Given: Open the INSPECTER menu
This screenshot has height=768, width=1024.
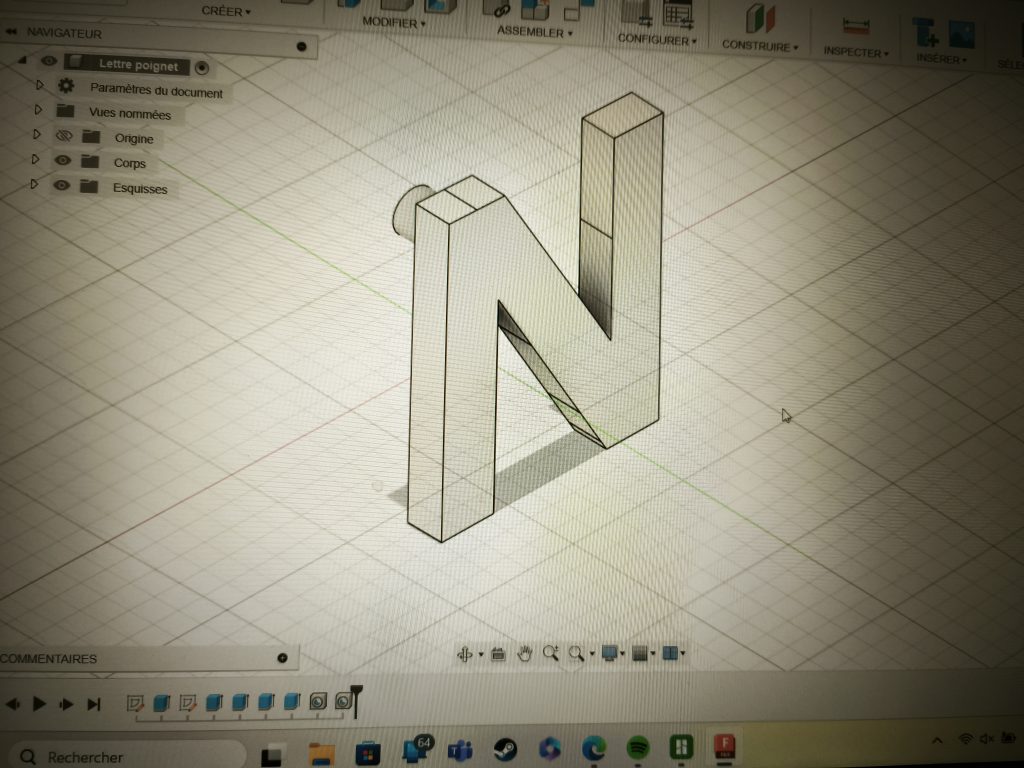Looking at the screenshot, I should pyautogui.click(x=856, y=52).
